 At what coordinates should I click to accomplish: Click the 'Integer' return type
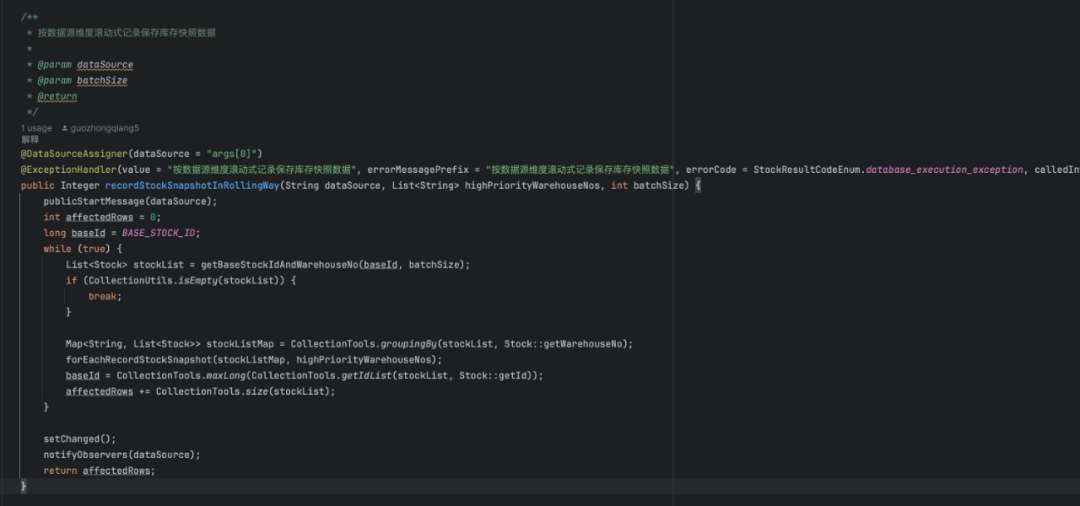80,186
